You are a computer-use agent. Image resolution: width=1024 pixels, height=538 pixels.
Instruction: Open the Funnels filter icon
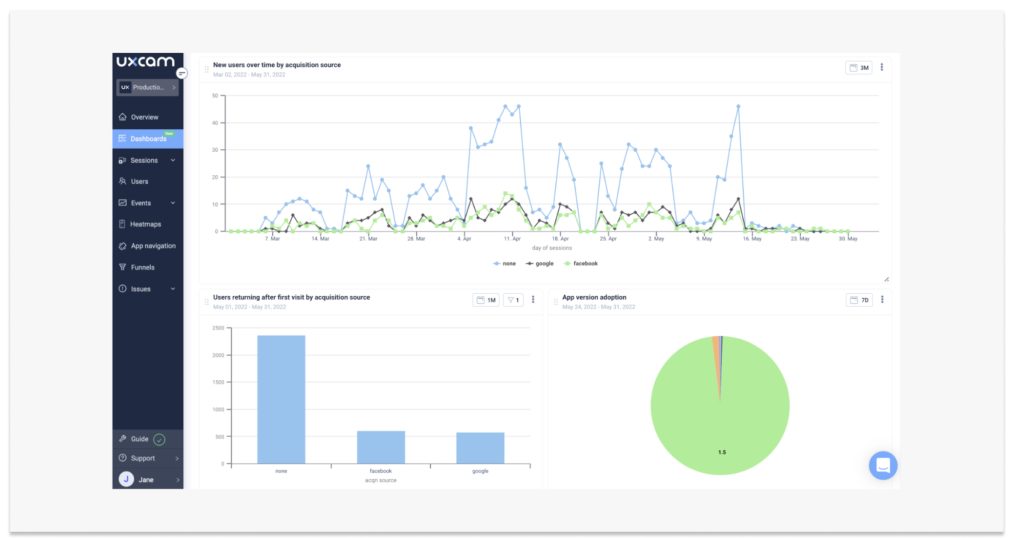(122, 267)
